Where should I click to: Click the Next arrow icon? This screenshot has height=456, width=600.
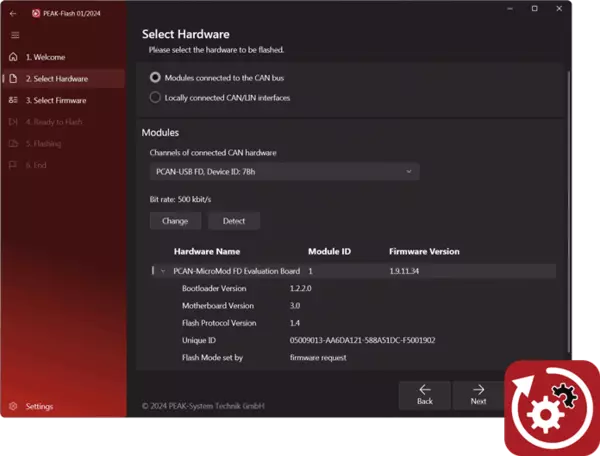478,389
